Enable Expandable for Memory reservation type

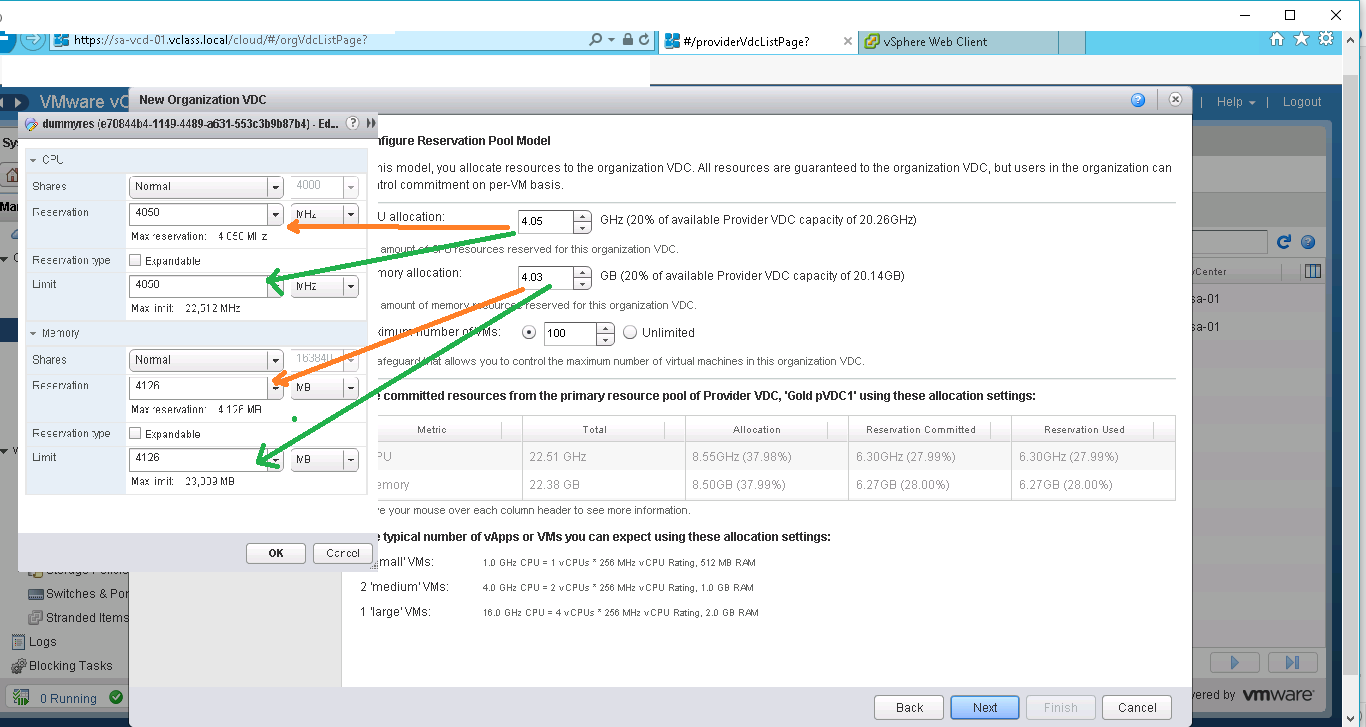click(x=137, y=433)
